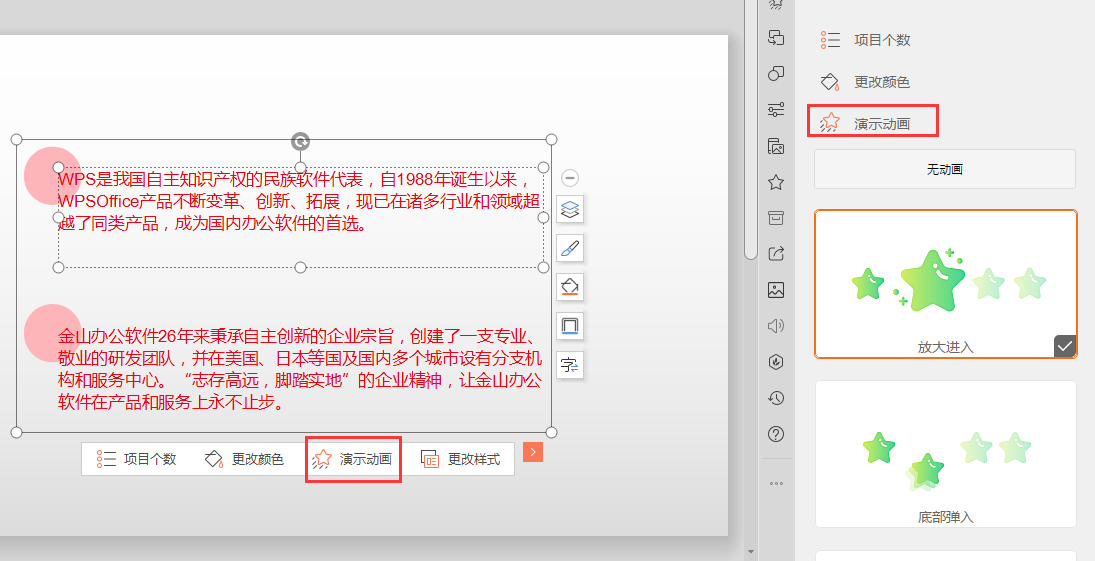Click 更改样式 in the bottom floating toolbar
The height and width of the screenshot is (561, 1095).
click(461, 459)
